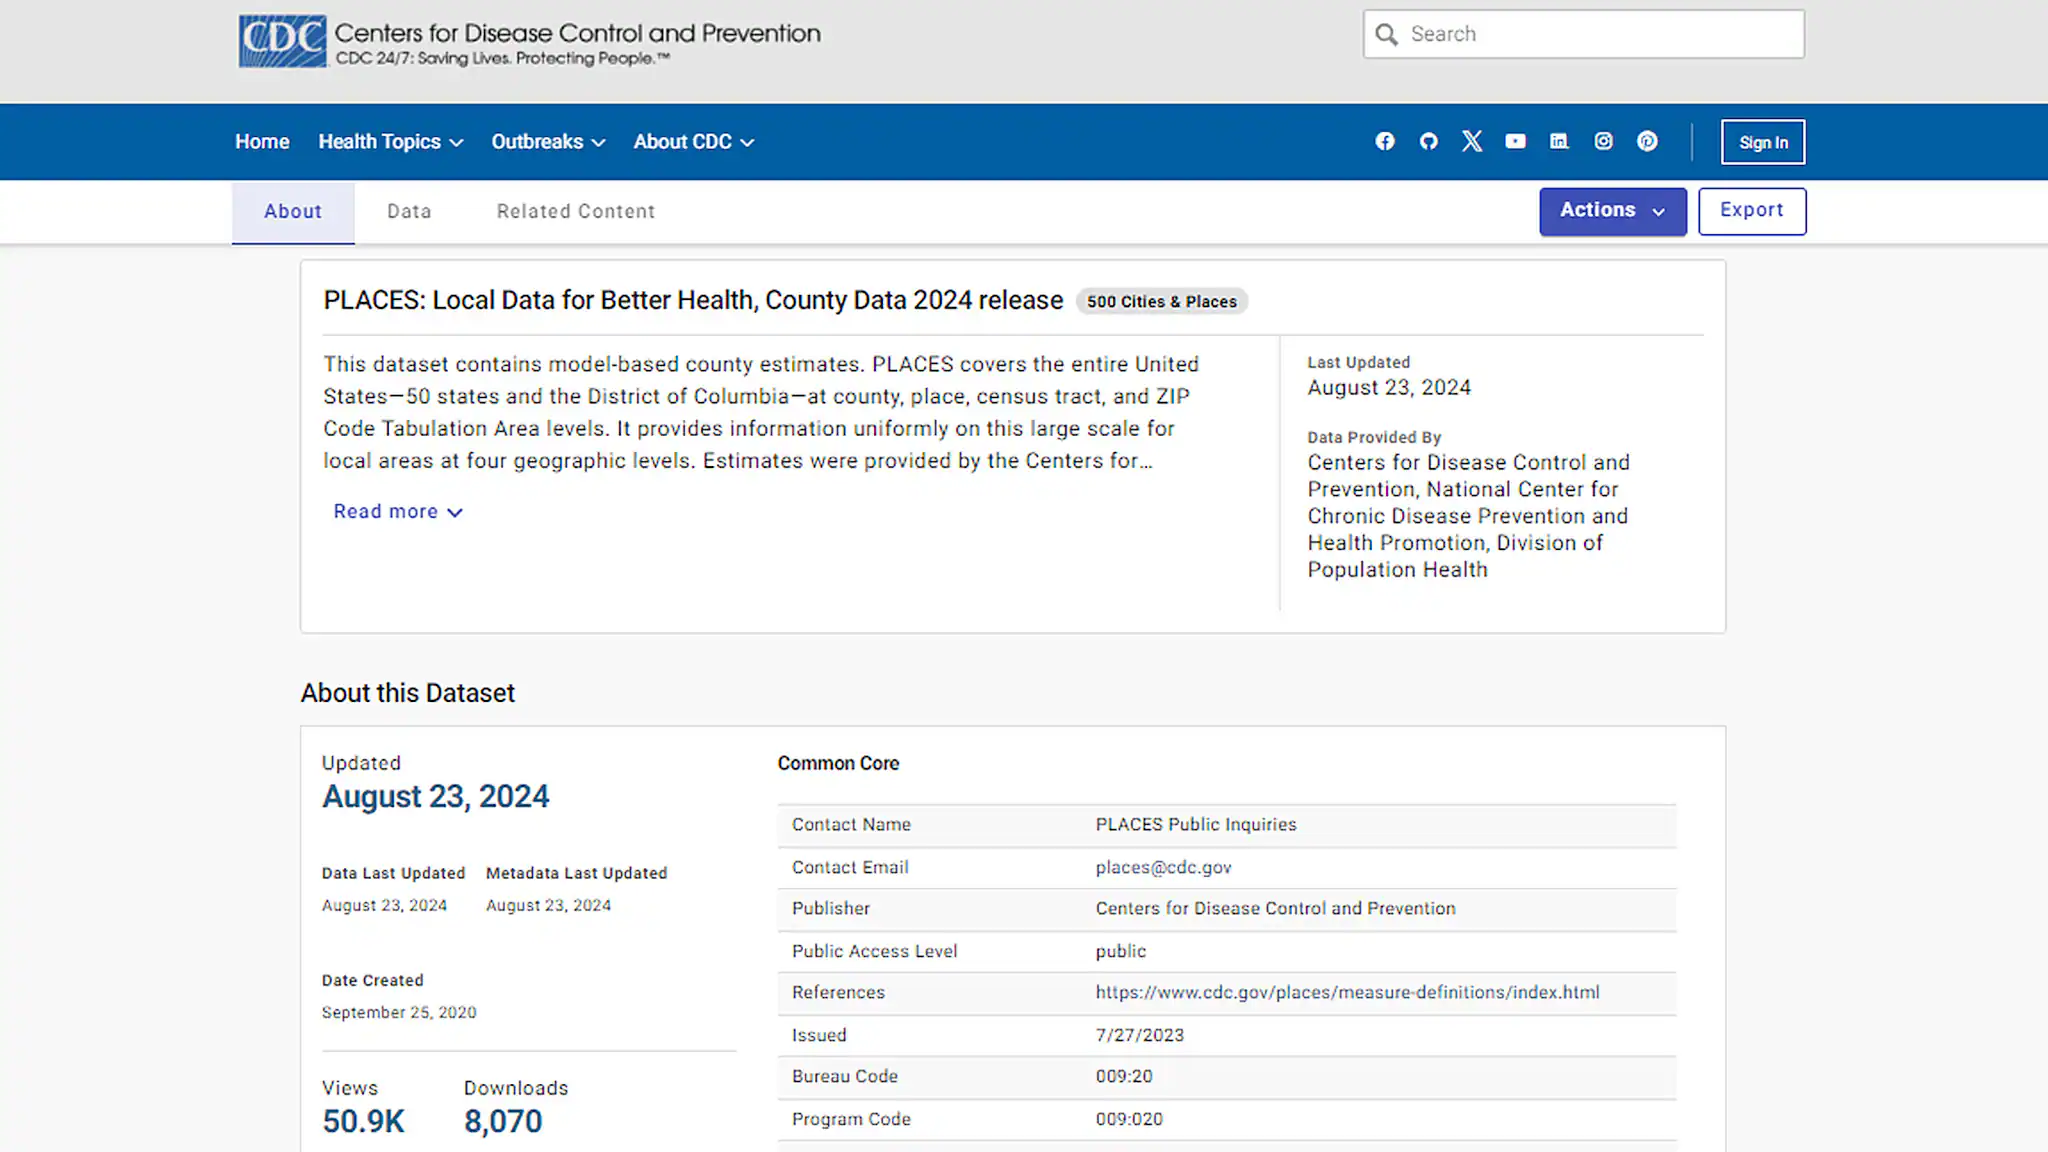Click the Sign In button
This screenshot has height=1152, width=2048.
[x=1762, y=141]
